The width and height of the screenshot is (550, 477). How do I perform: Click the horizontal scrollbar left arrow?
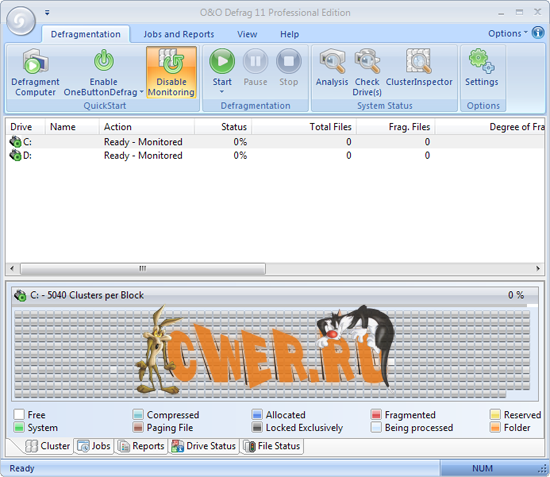click(12, 269)
